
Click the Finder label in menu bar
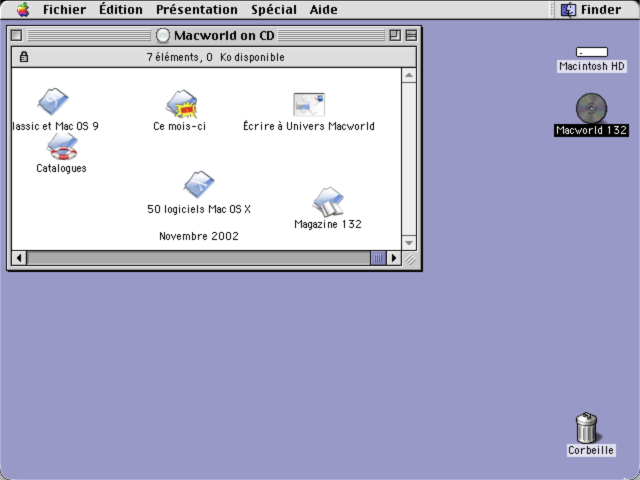click(601, 10)
